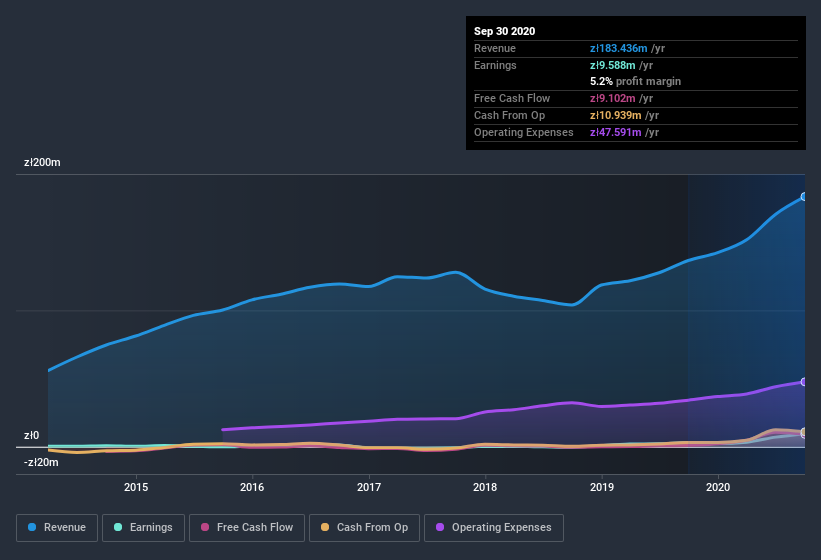Click the Revenue line endpoint marker
Image resolution: width=821 pixels, height=560 pixels.
[804, 197]
